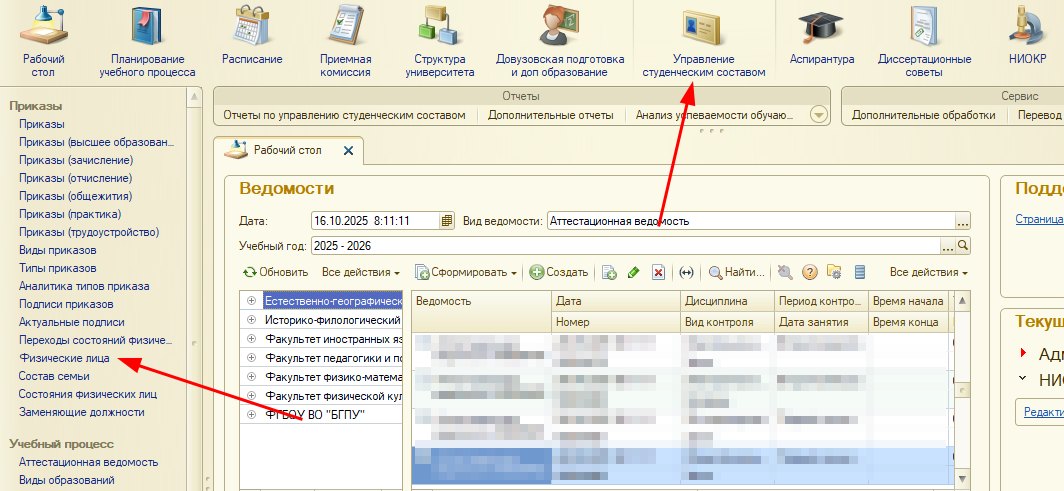Open left Все действия dropdown
1064x491 pixels.
tap(360, 272)
